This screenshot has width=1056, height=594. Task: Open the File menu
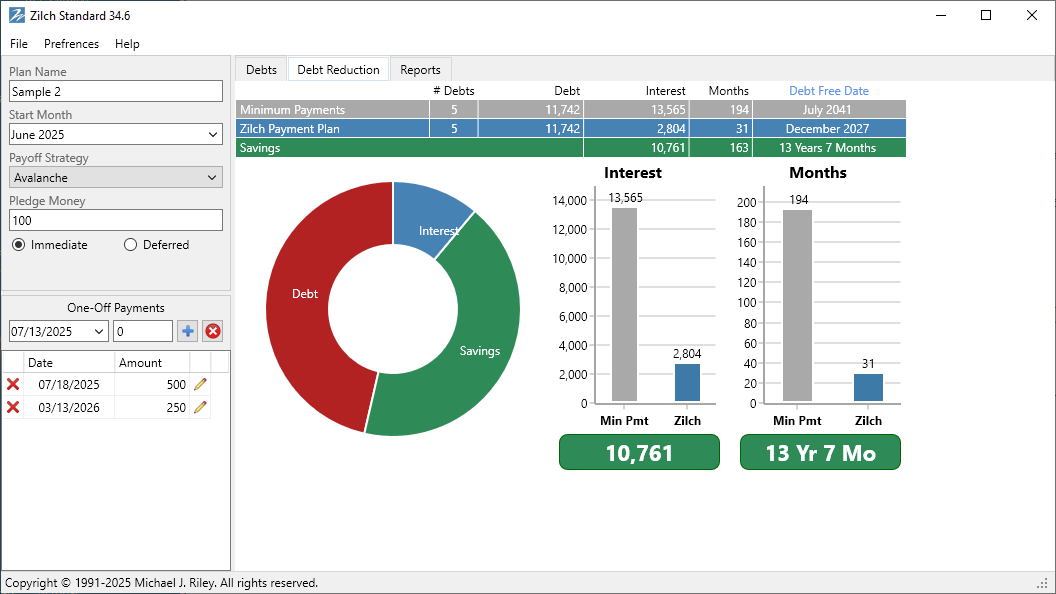[19, 44]
